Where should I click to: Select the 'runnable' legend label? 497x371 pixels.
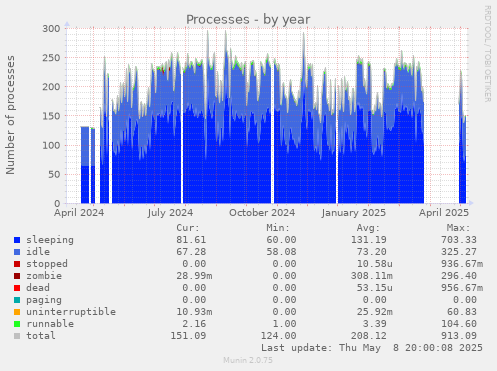tap(50, 324)
